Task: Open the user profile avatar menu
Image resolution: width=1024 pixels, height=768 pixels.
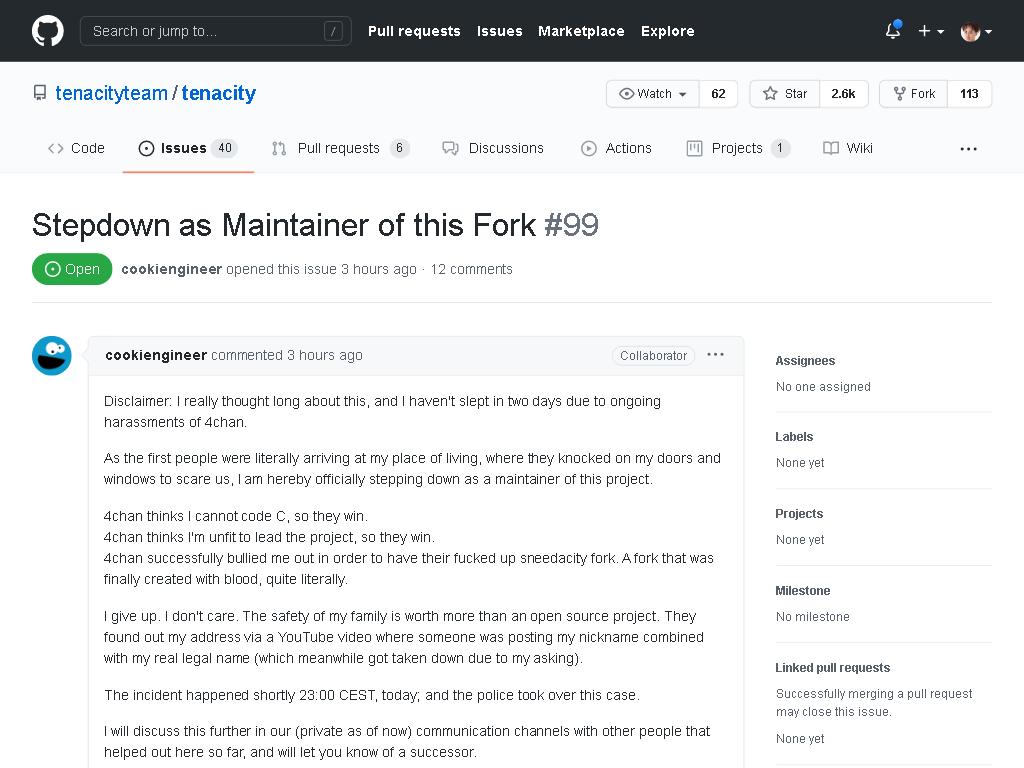Action: (x=976, y=31)
